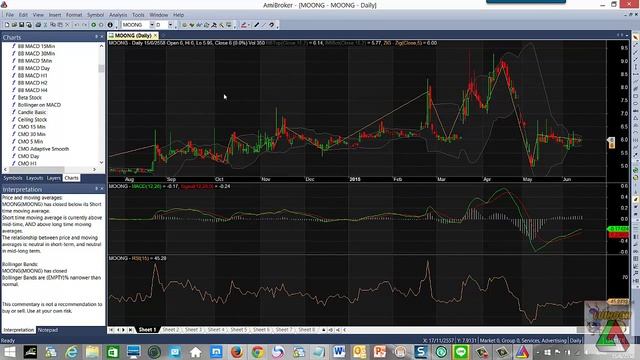Pin or unpin the Charts panel
Screen dimensions: 640x360
point(96,37)
